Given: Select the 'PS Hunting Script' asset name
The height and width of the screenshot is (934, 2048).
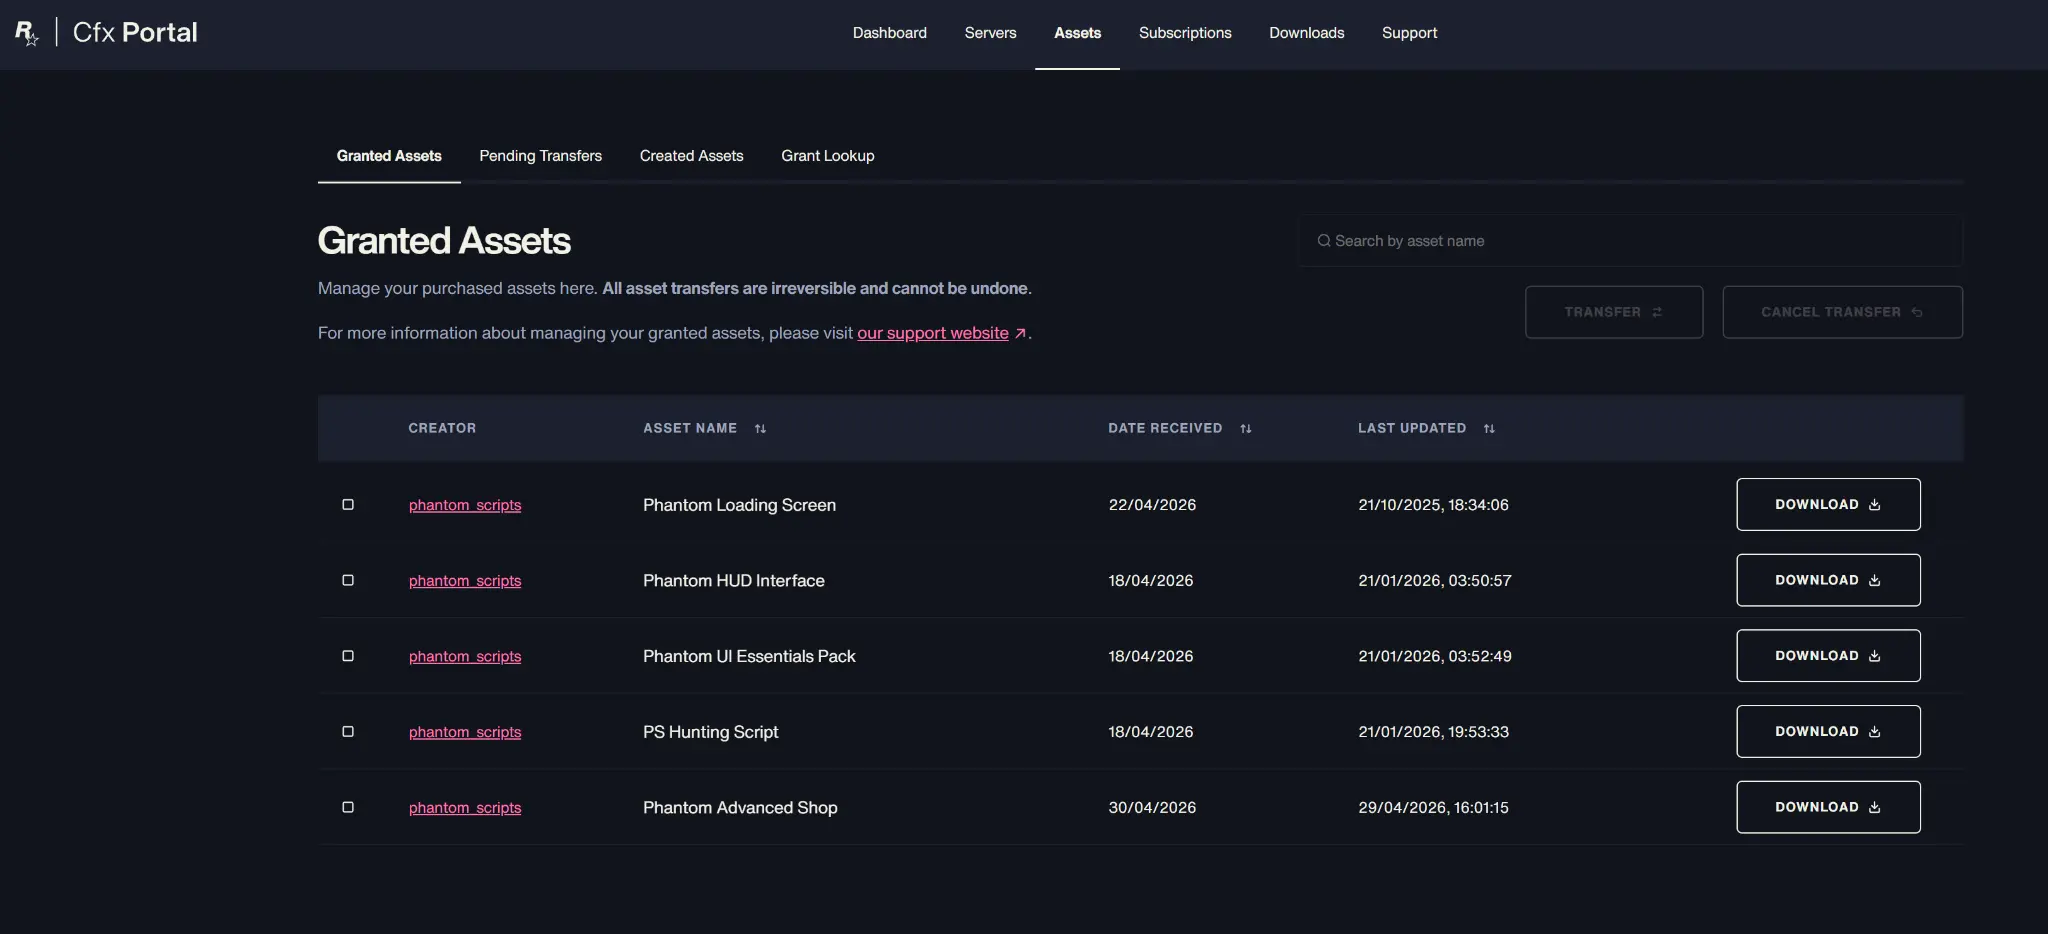Looking at the screenshot, I should [710, 732].
